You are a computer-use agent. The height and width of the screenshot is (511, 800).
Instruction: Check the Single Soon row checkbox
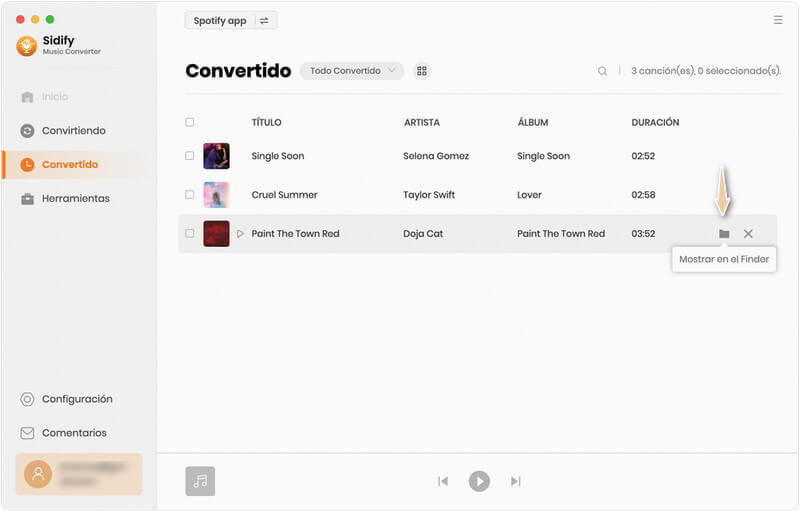190,156
